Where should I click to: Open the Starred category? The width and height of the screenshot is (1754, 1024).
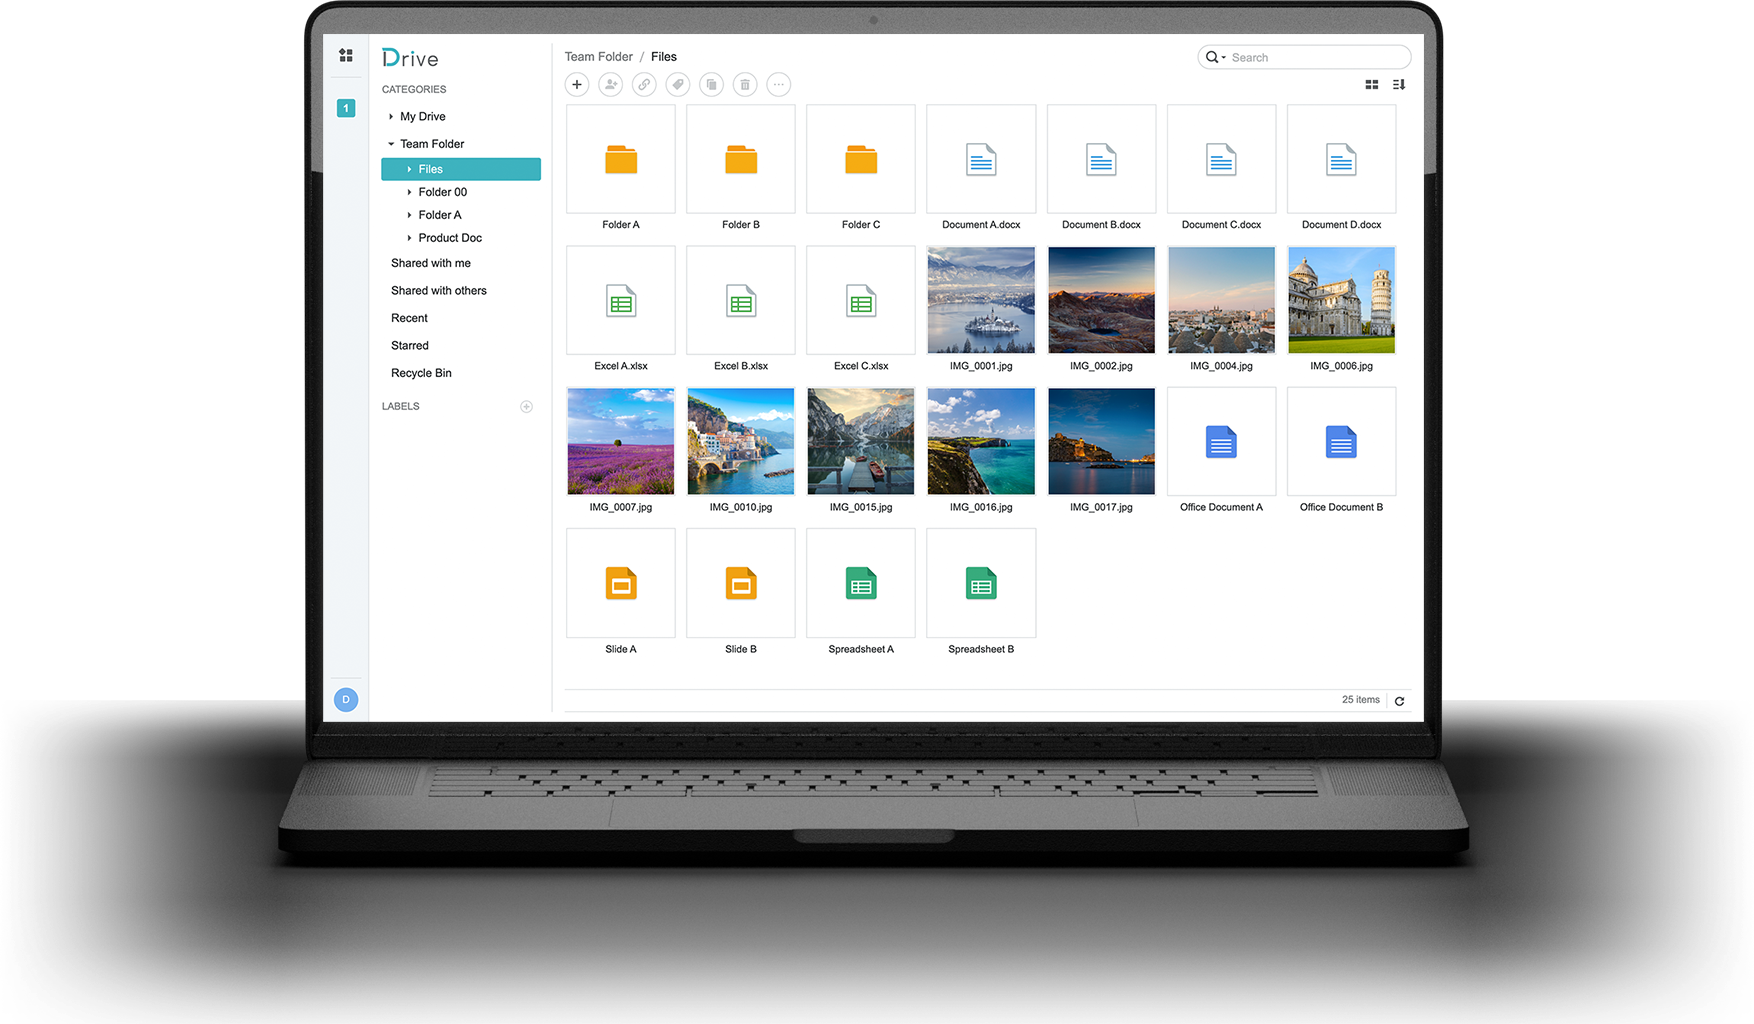pos(409,345)
